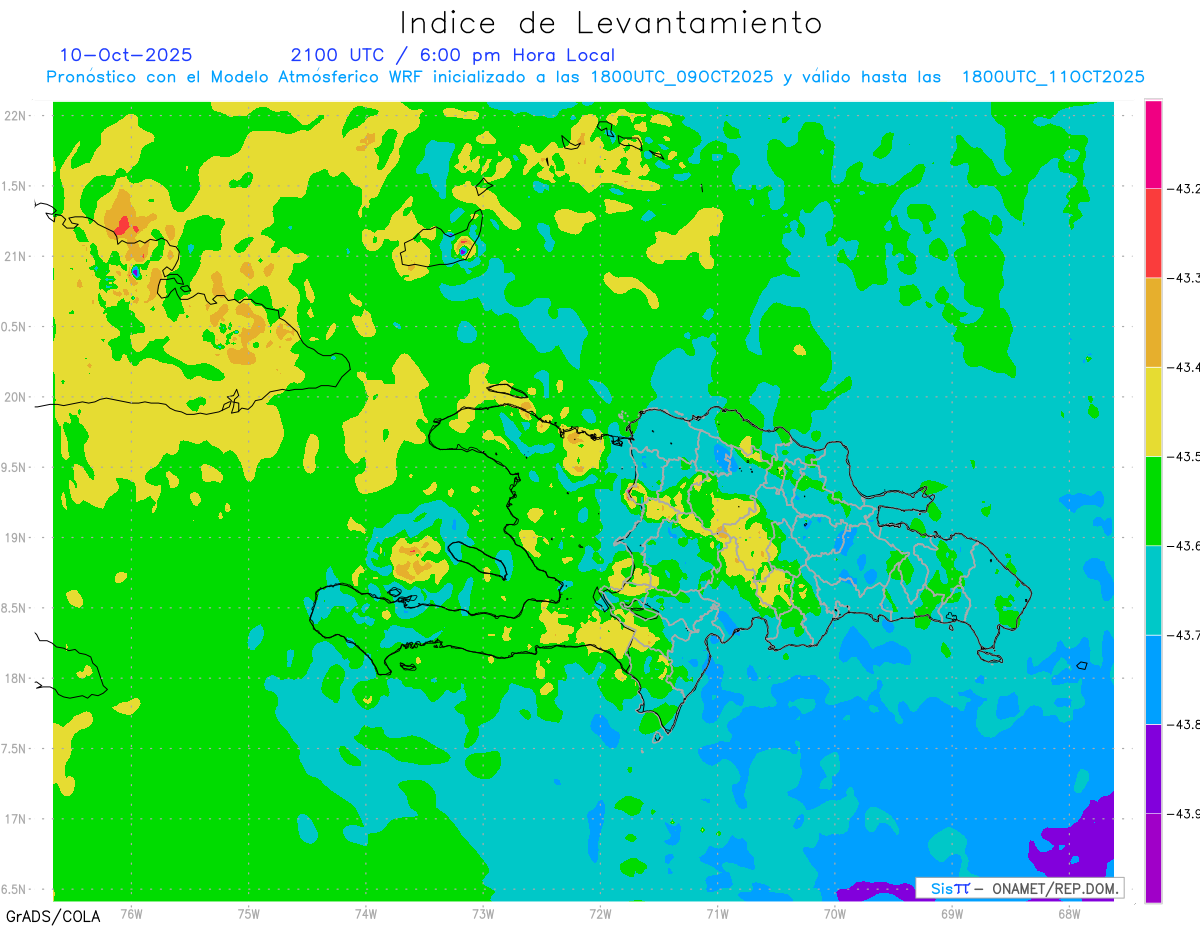Click the orange color bar segment
This screenshot has width=1200, height=927.
click(1153, 321)
